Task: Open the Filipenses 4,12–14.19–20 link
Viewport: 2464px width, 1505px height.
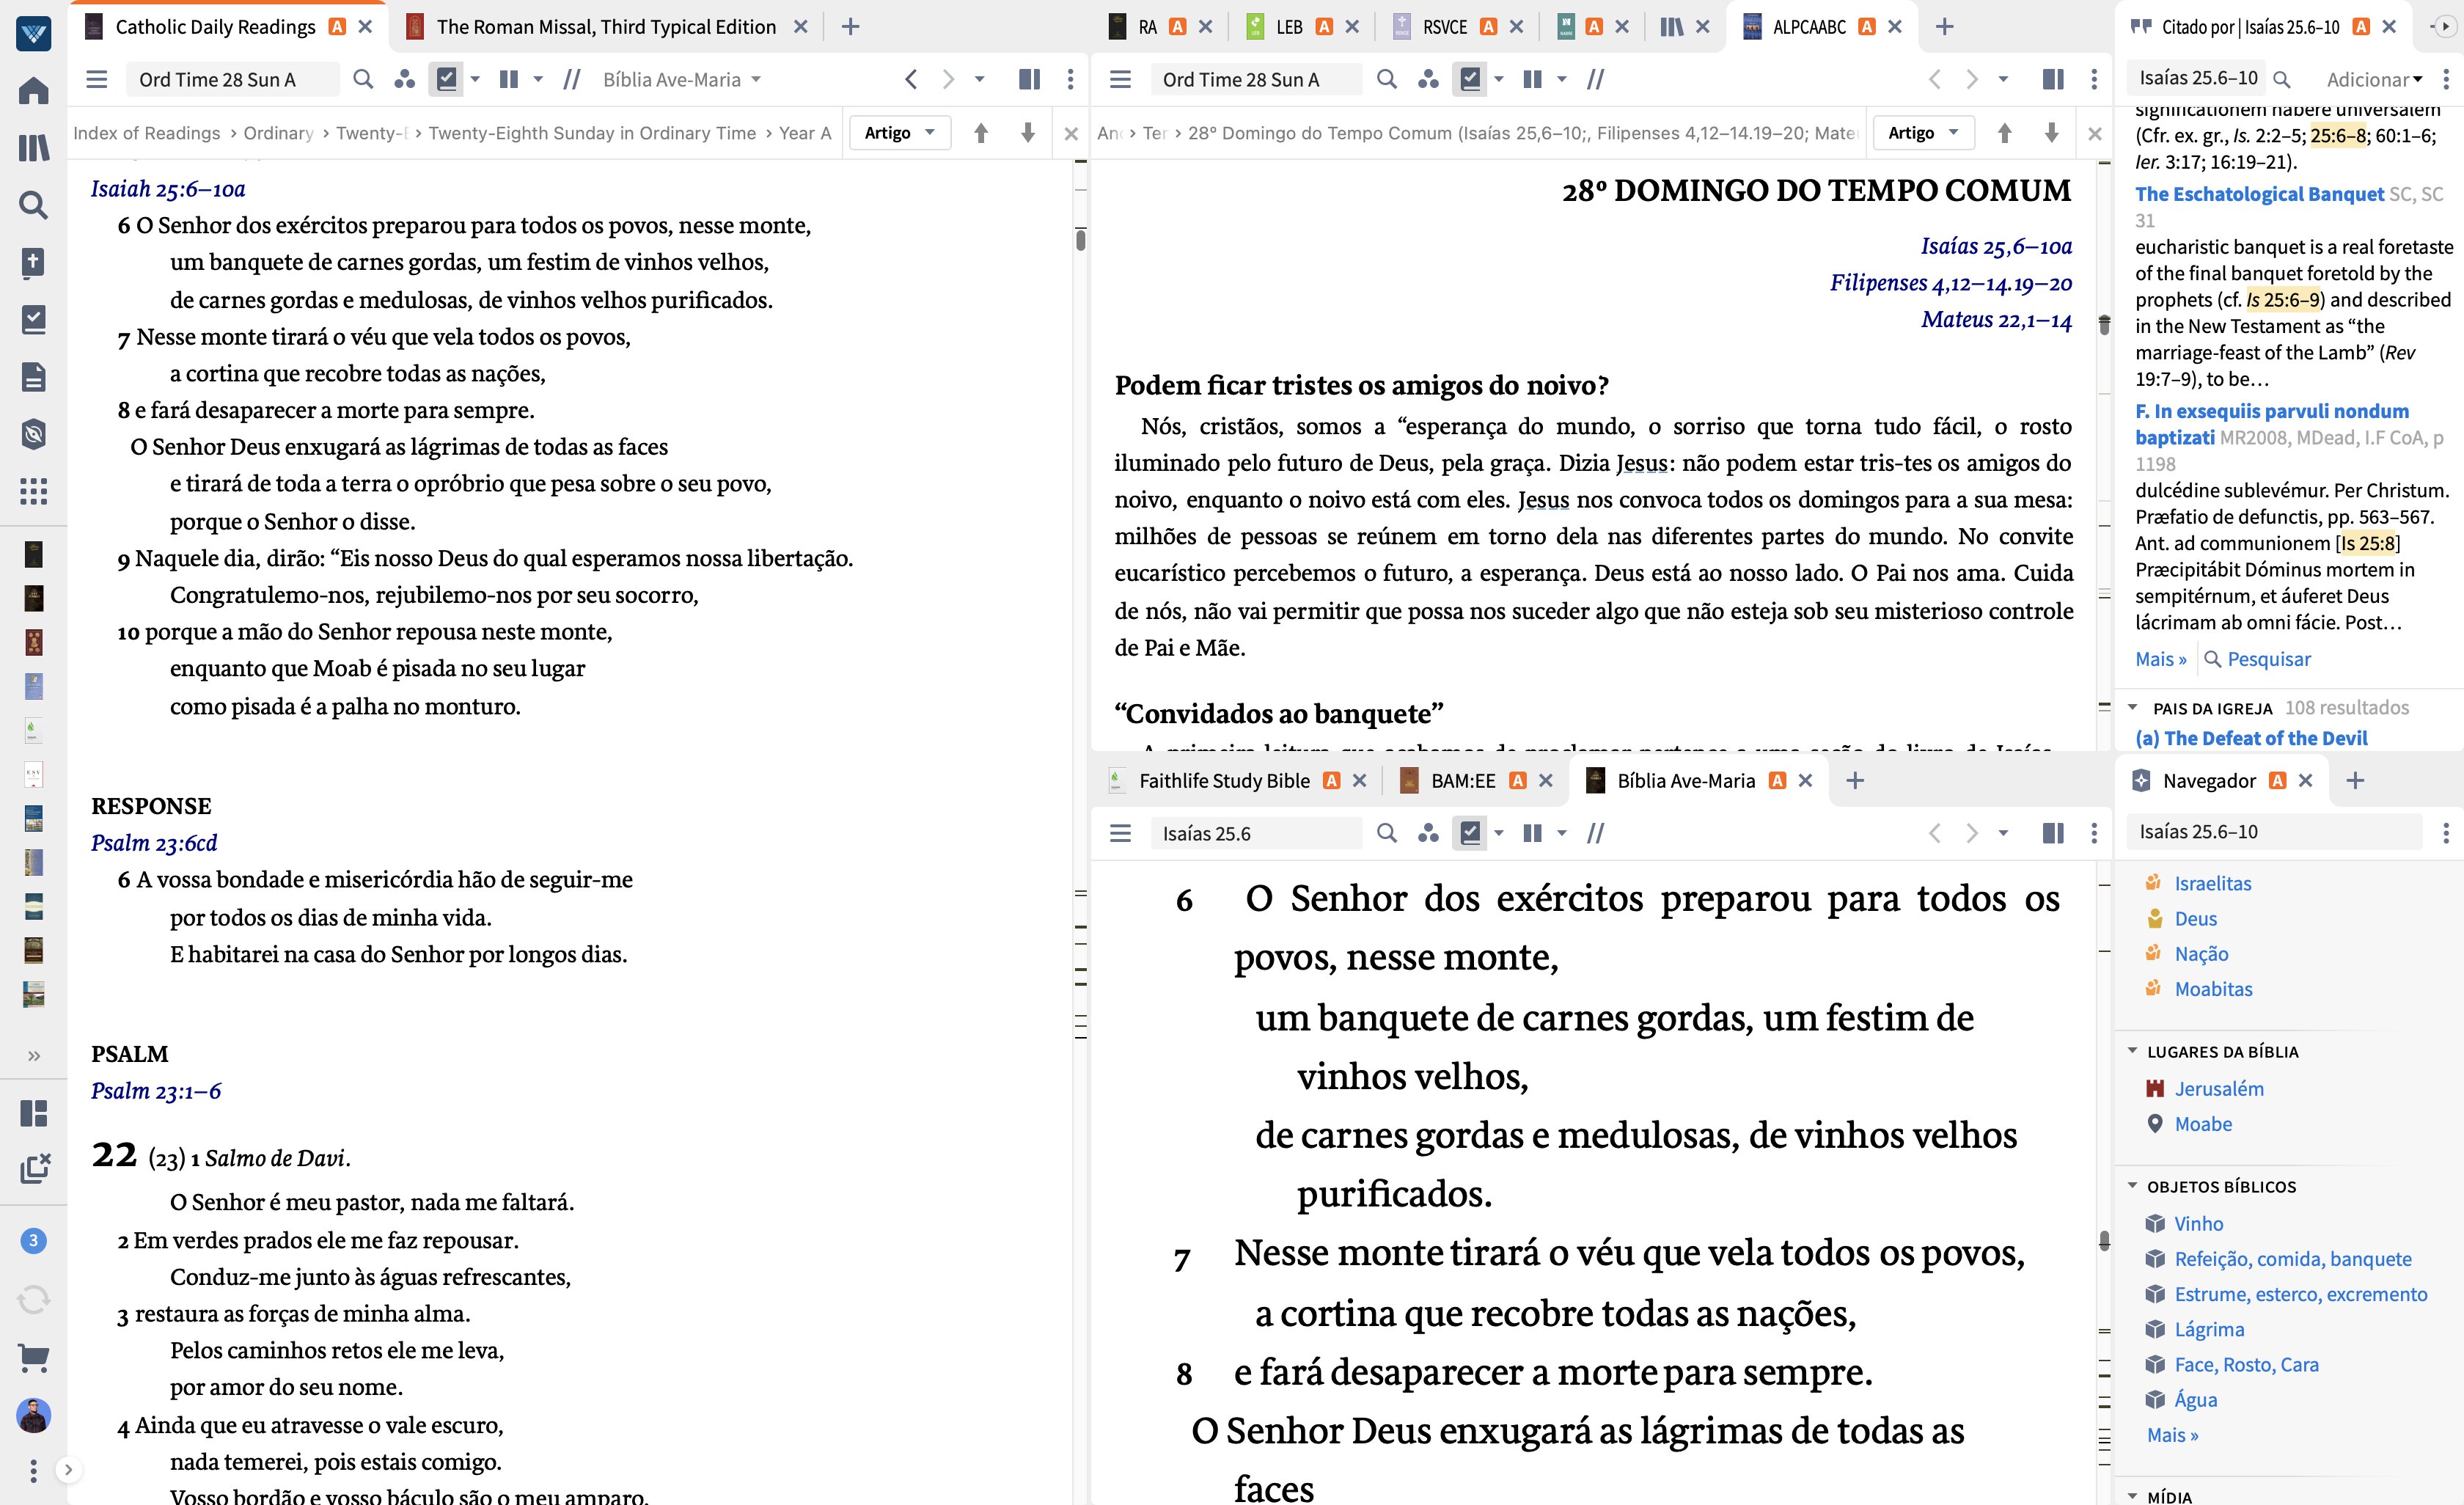Action: click(1951, 283)
